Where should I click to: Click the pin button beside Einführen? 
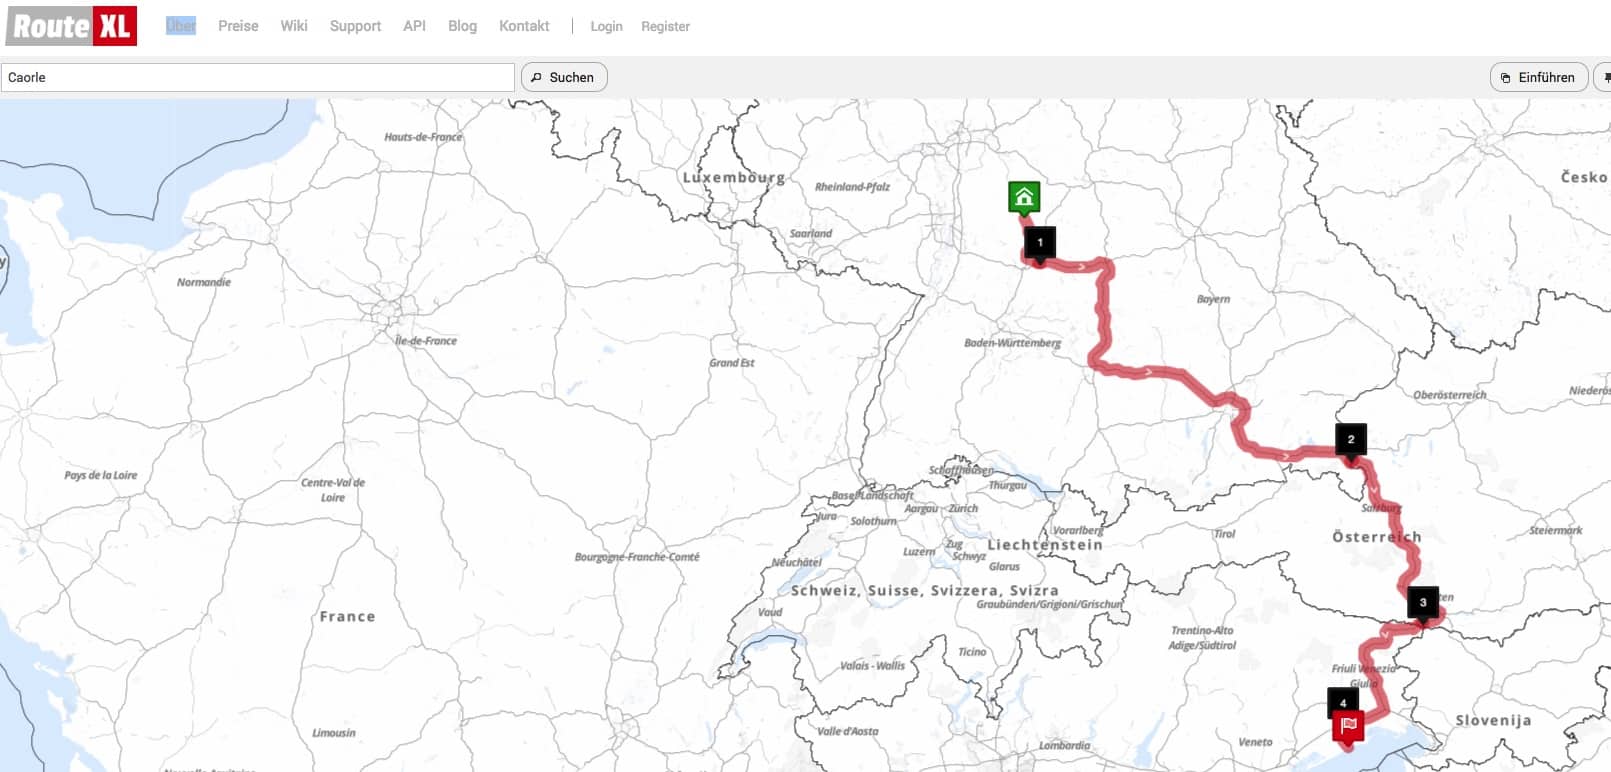[1603, 77]
